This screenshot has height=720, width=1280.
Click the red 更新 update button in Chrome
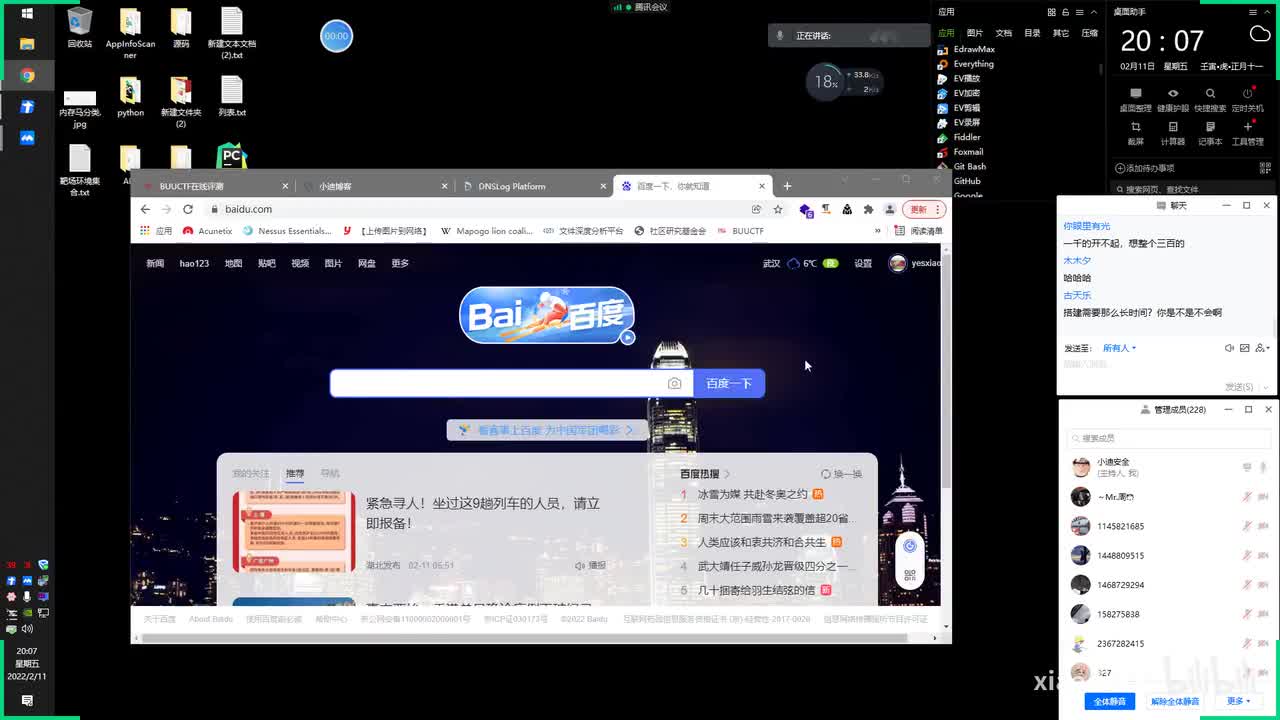tap(923, 209)
